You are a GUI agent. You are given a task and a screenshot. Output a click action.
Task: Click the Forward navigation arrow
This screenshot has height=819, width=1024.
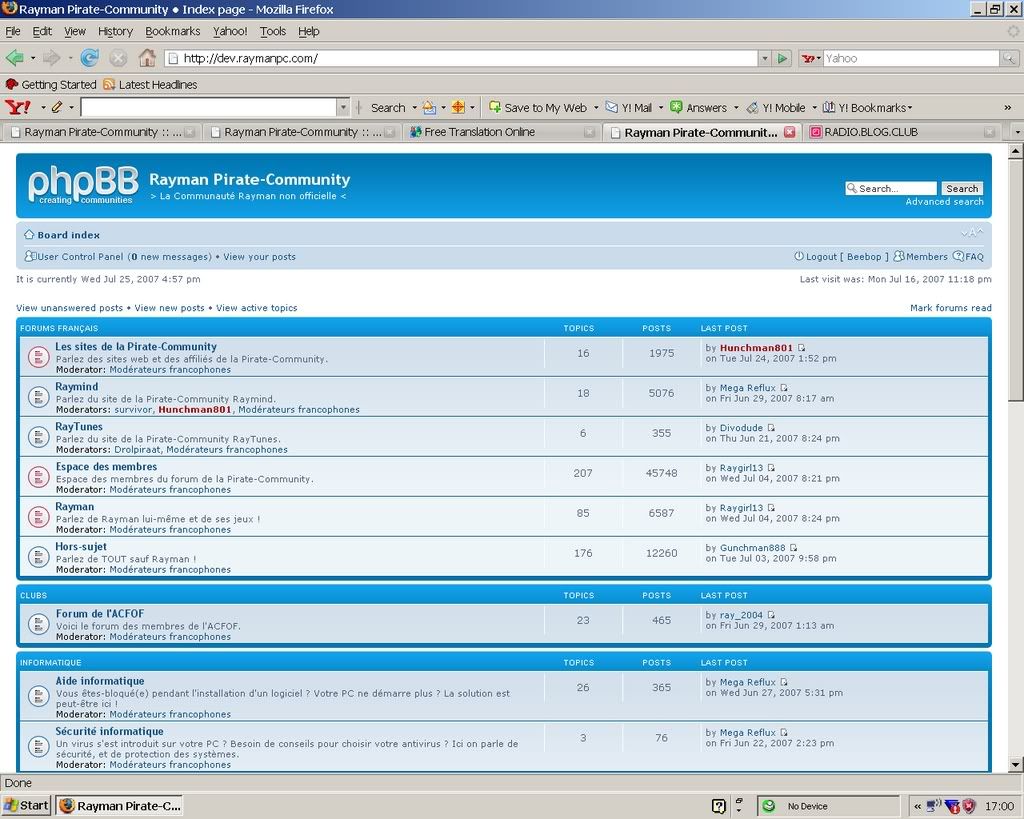pos(51,58)
